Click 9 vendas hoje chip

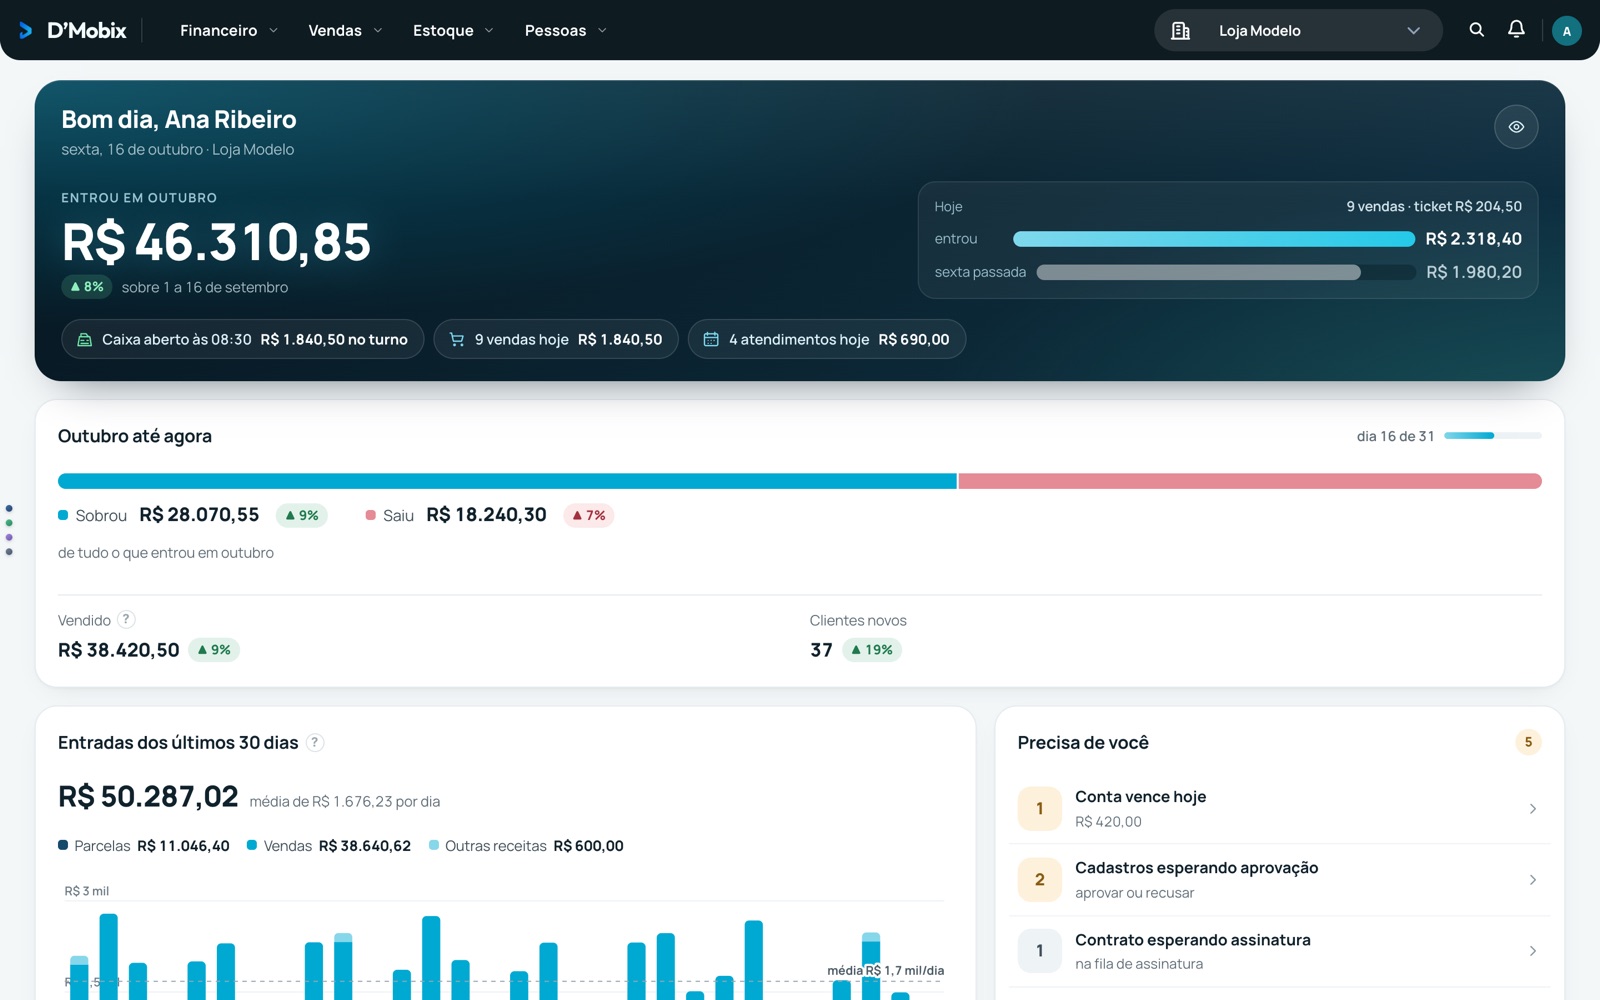[556, 340]
